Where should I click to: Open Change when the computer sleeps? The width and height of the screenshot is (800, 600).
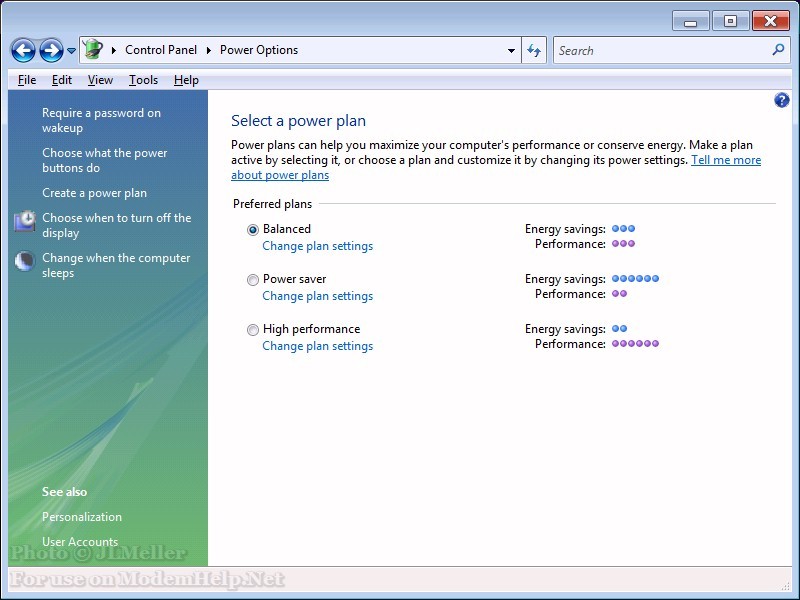116,265
